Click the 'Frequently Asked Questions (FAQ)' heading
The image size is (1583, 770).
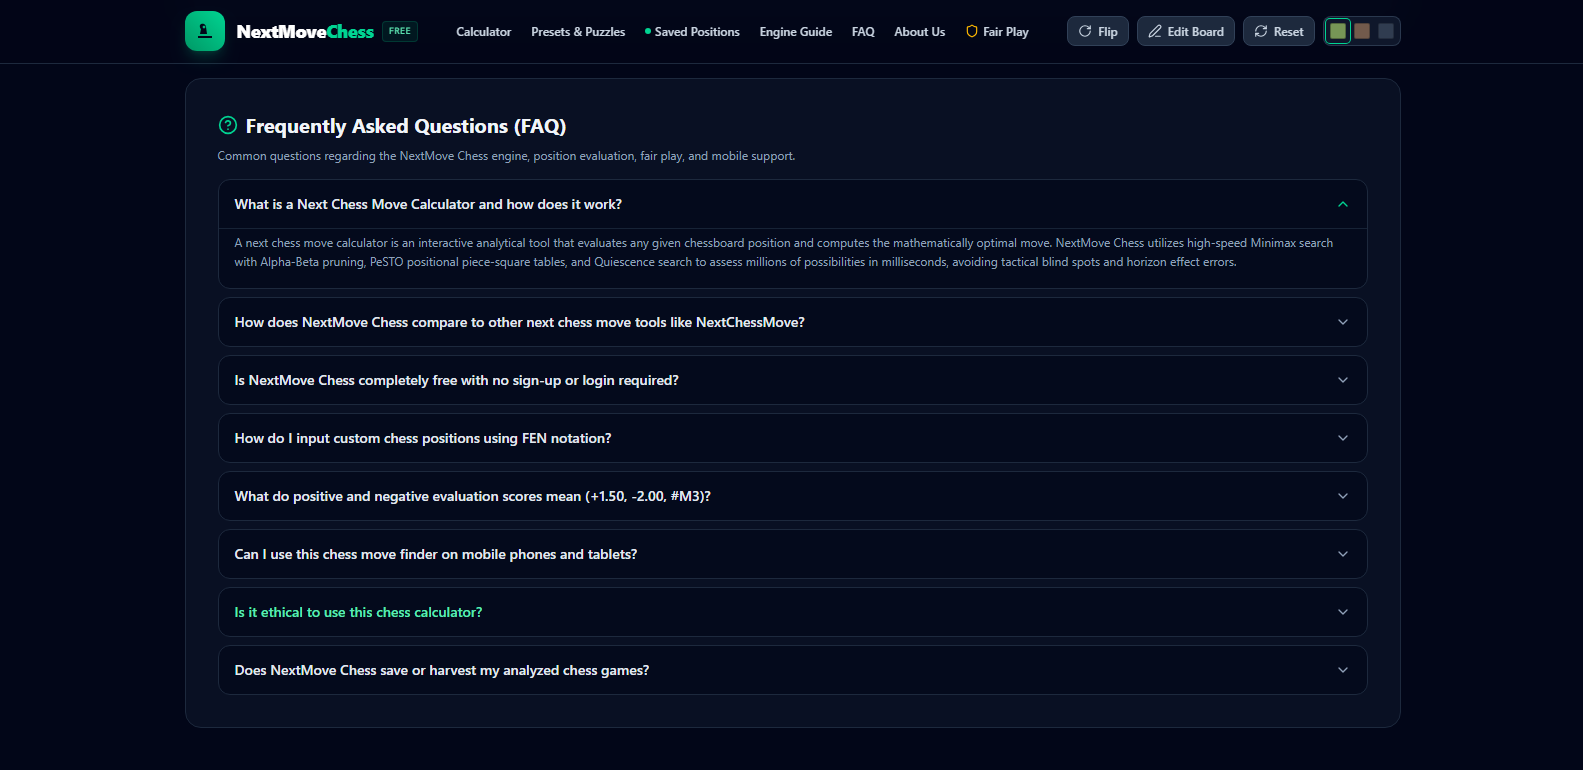pos(406,126)
